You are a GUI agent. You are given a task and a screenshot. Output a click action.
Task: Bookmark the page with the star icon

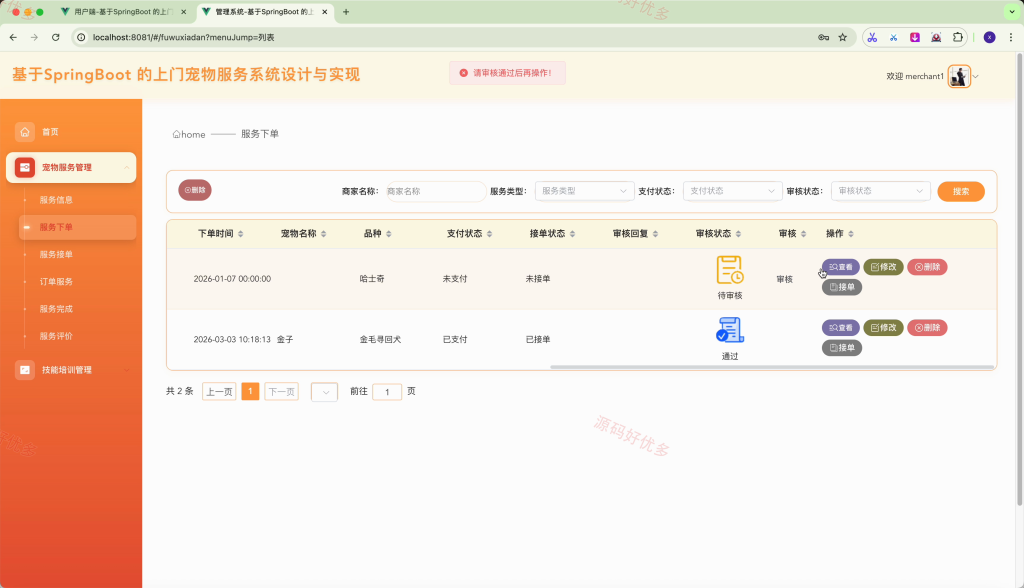click(842, 37)
